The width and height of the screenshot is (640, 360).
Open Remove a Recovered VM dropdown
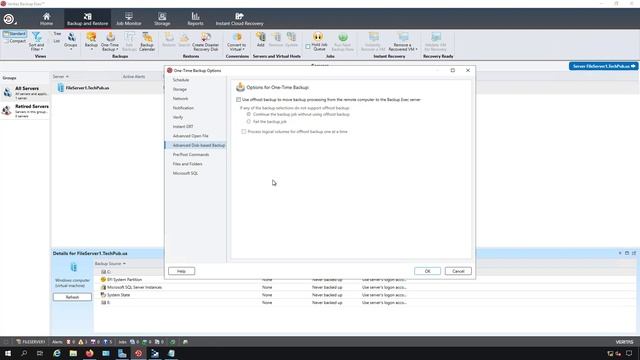coord(403,42)
